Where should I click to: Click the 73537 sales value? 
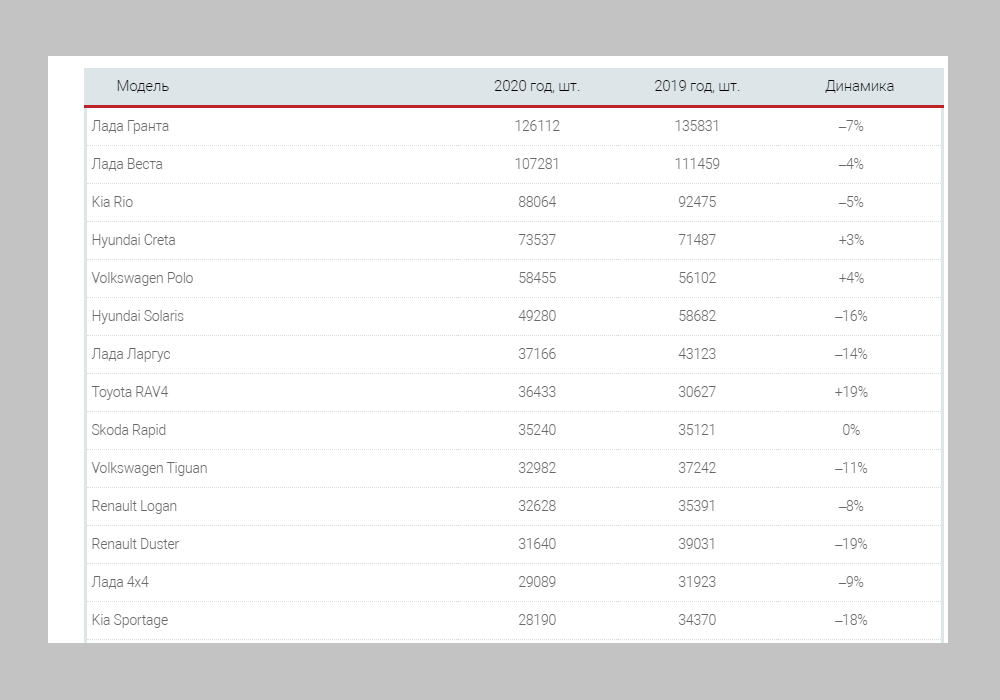point(537,240)
